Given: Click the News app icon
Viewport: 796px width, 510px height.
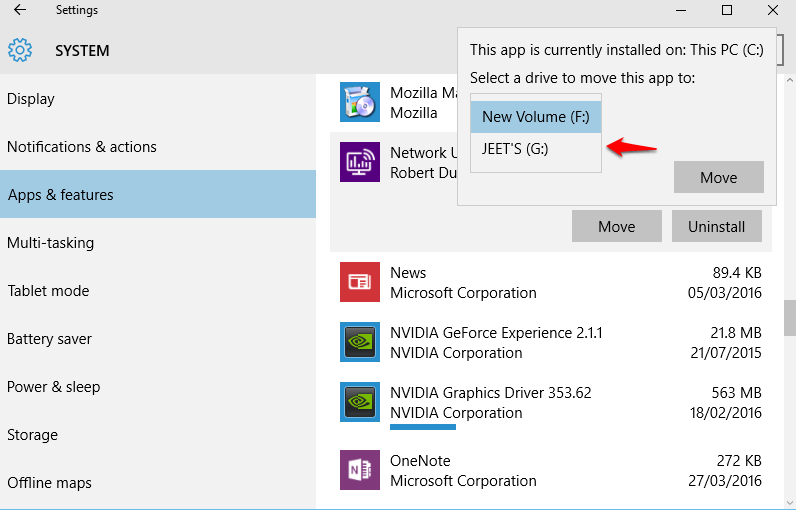Looking at the screenshot, I should pos(360,282).
